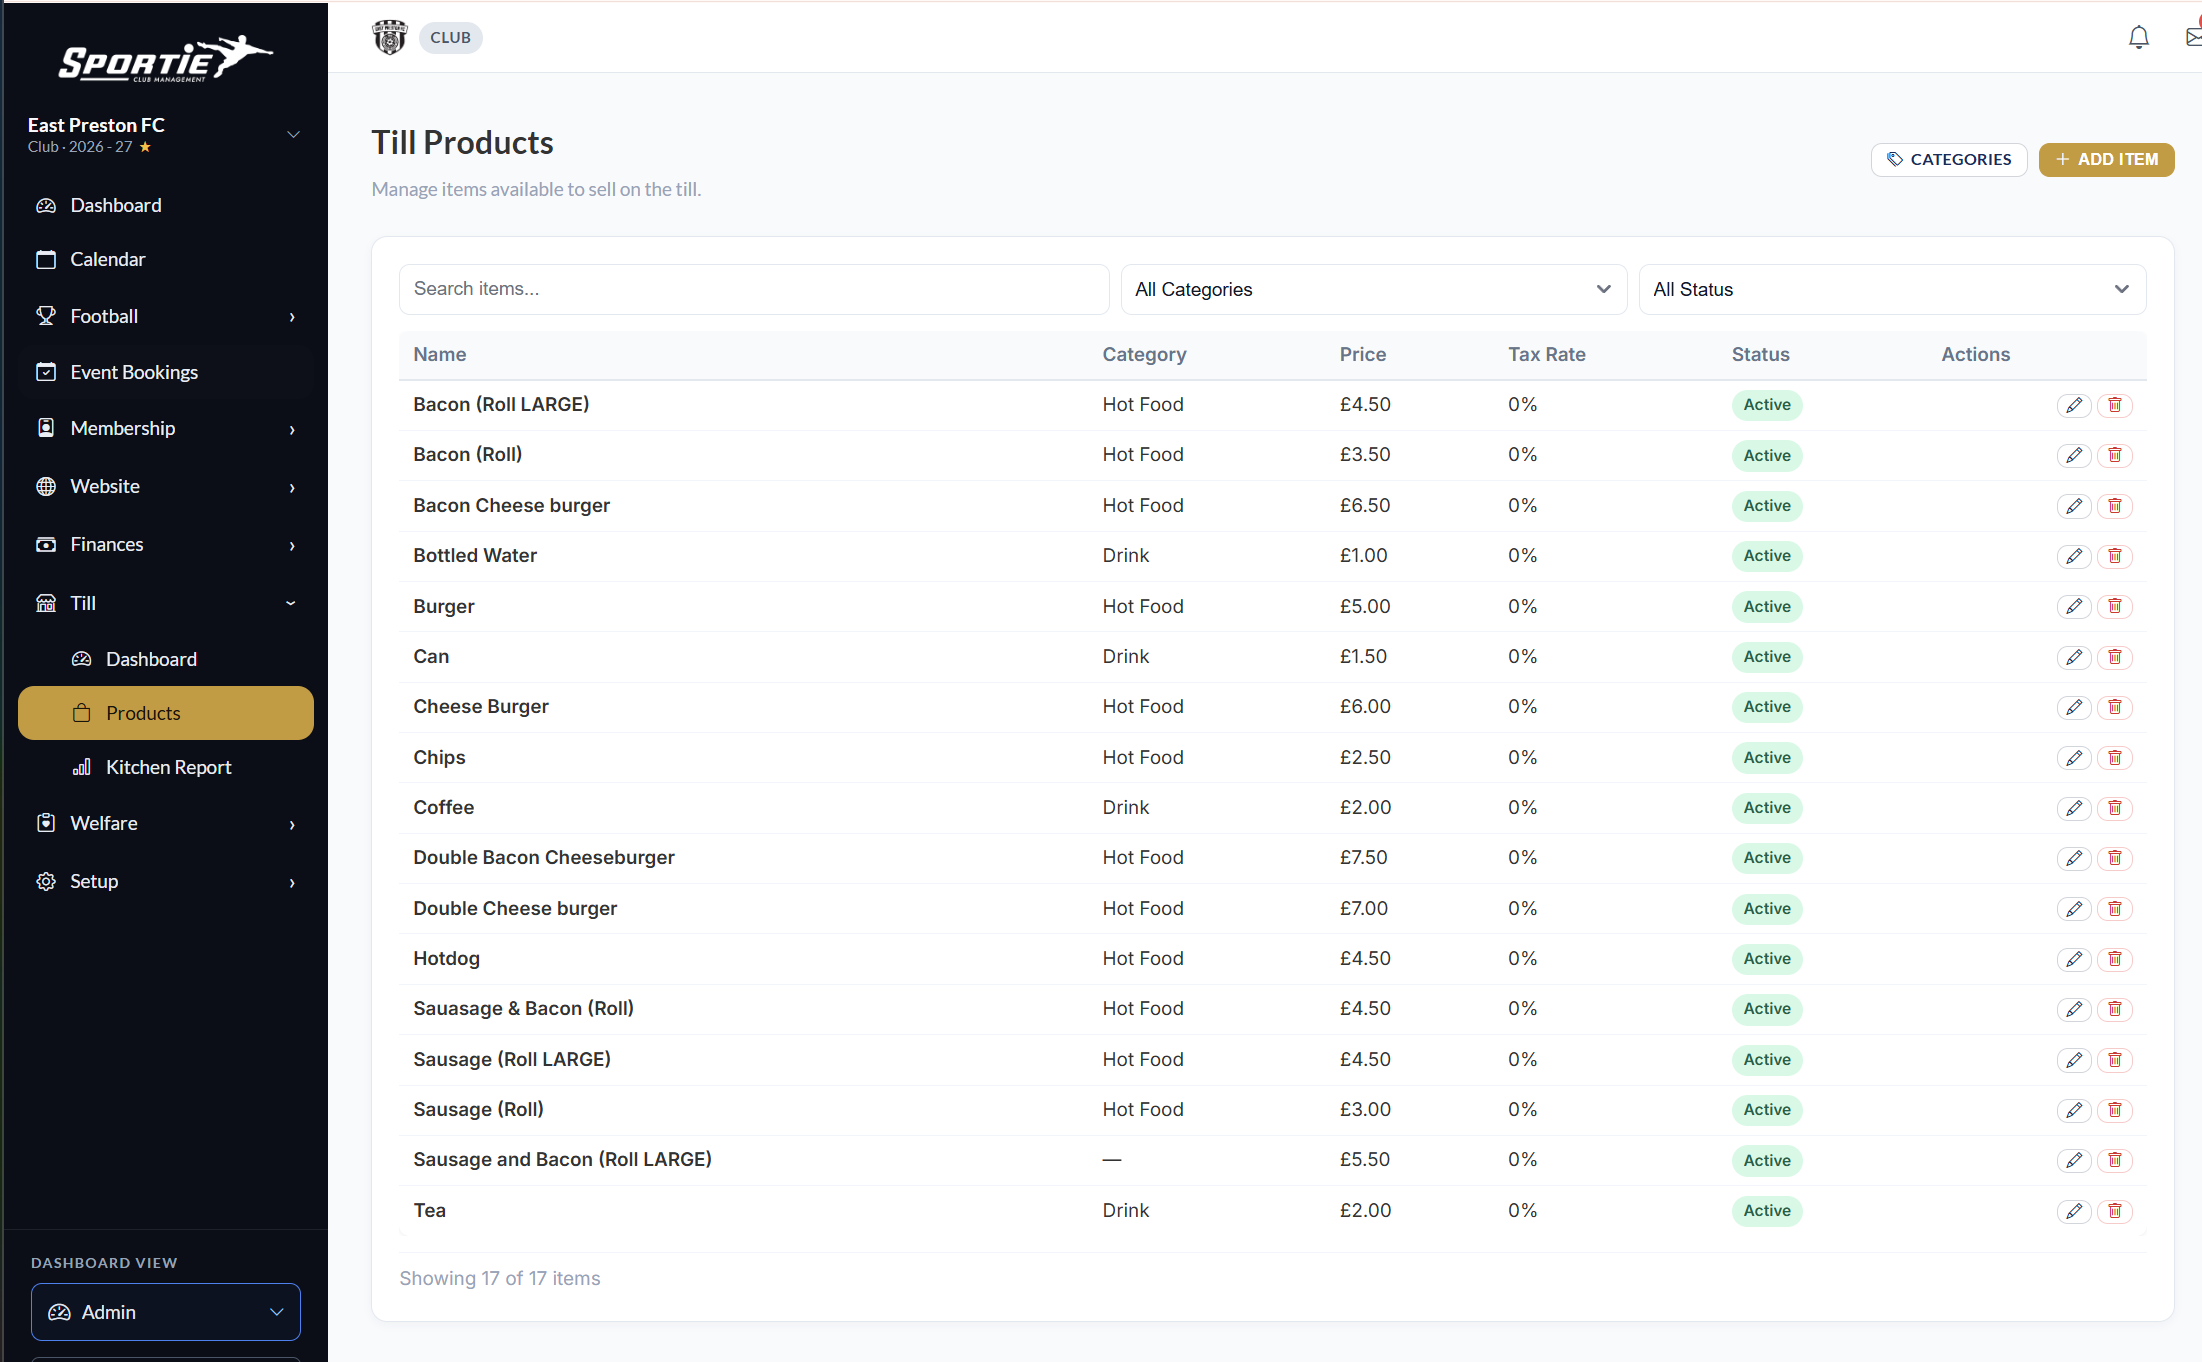The width and height of the screenshot is (2202, 1362).
Task: Delete the Cheese Burger item
Action: 2114,707
